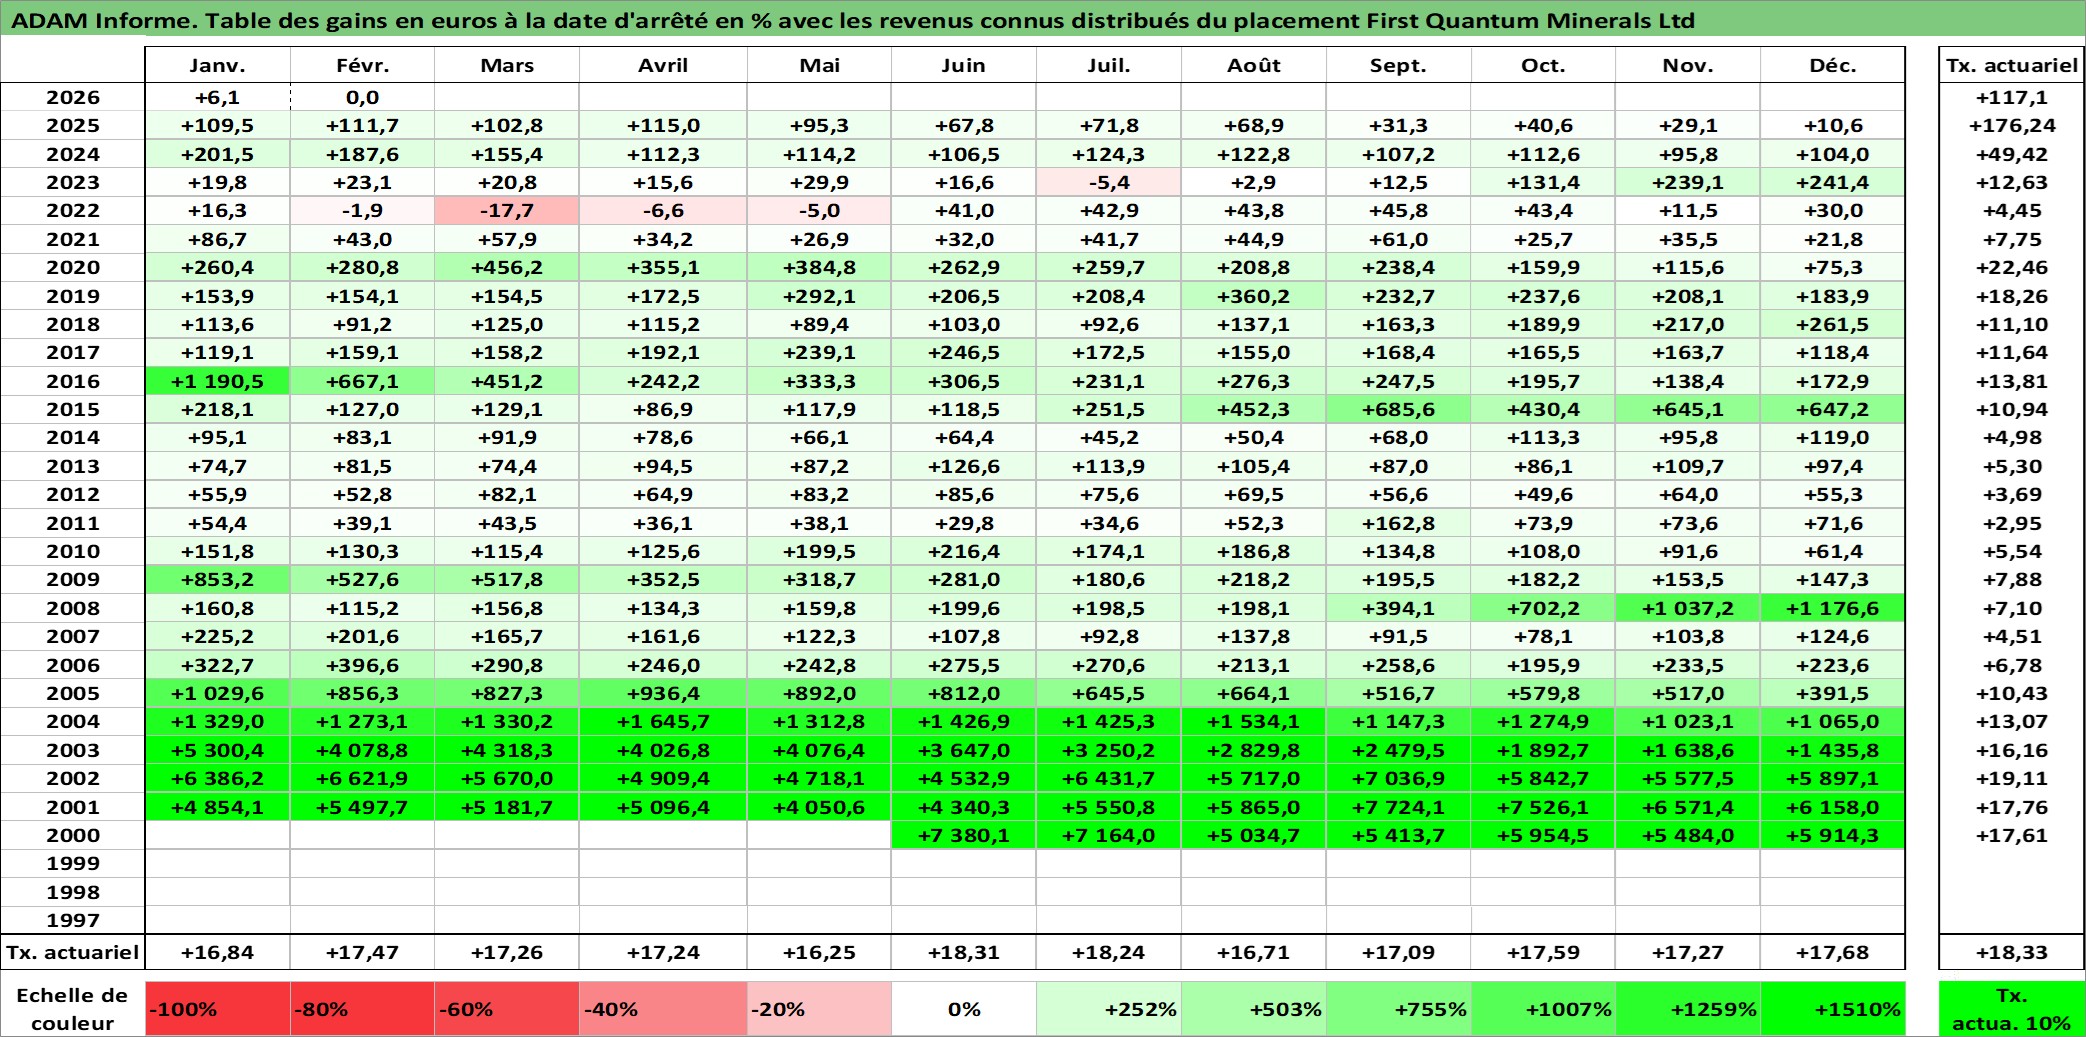Select the +1007% green swatch
2086x1037 pixels.
pos(1543,1009)
